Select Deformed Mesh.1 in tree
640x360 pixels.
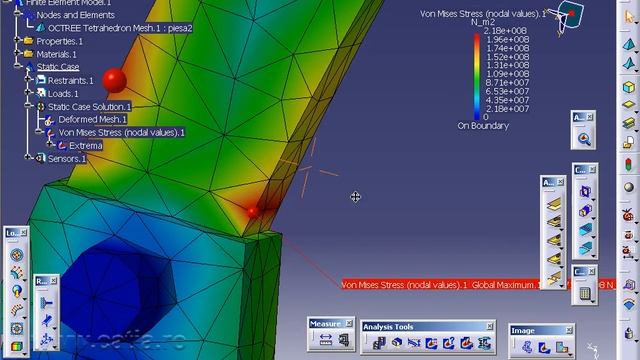tap(92, 120)
